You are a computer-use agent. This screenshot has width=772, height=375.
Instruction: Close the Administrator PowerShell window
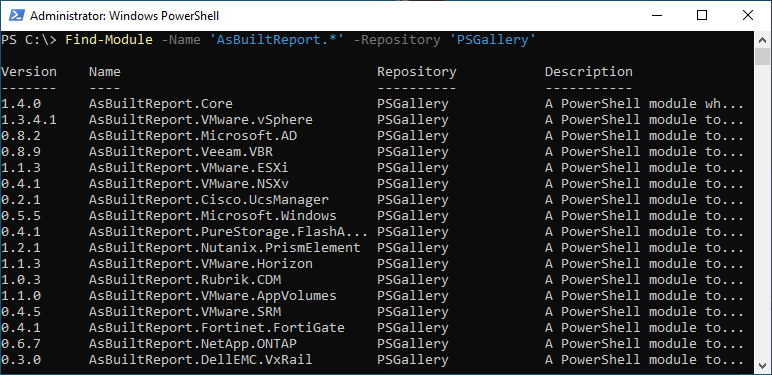[x=747, y=16]
